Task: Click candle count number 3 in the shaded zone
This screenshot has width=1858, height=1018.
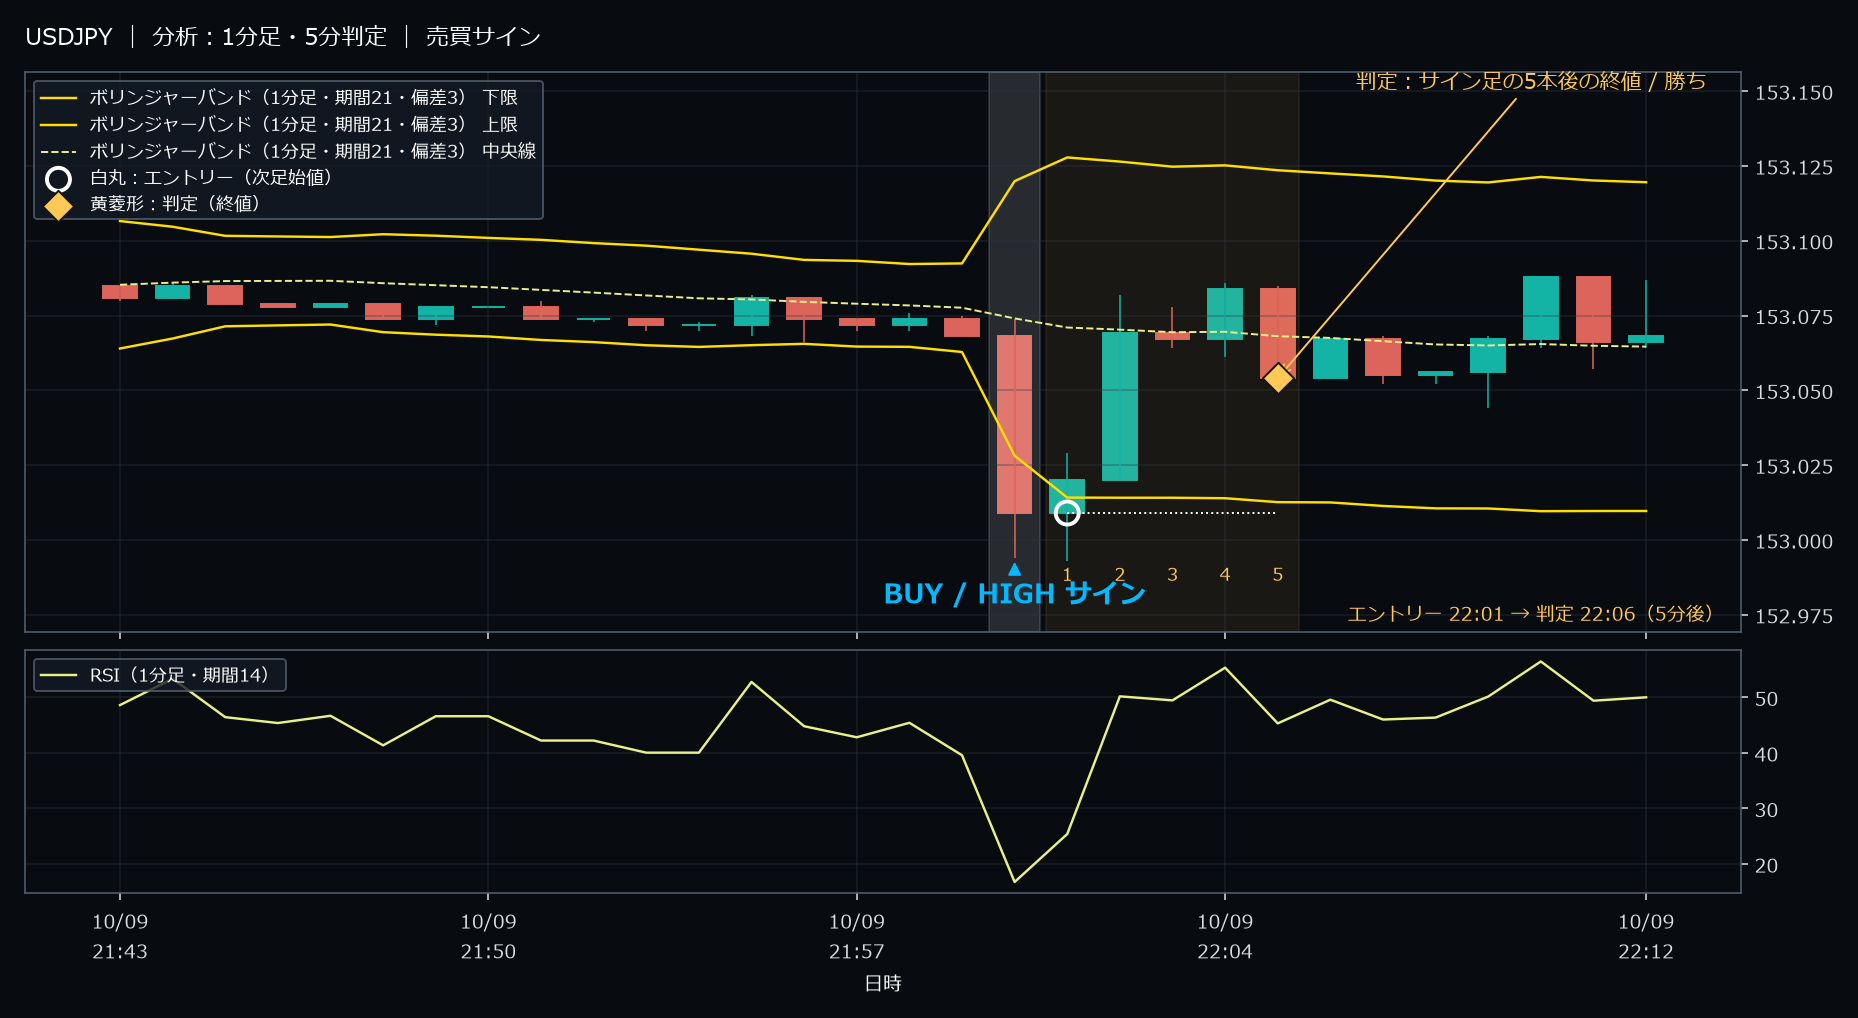Action: [1172, 575]
